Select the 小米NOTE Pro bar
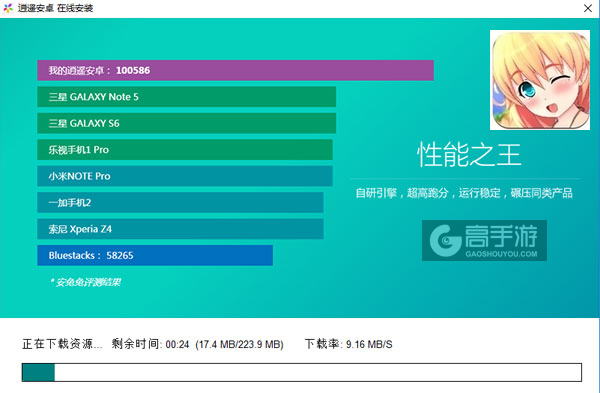 185,176
